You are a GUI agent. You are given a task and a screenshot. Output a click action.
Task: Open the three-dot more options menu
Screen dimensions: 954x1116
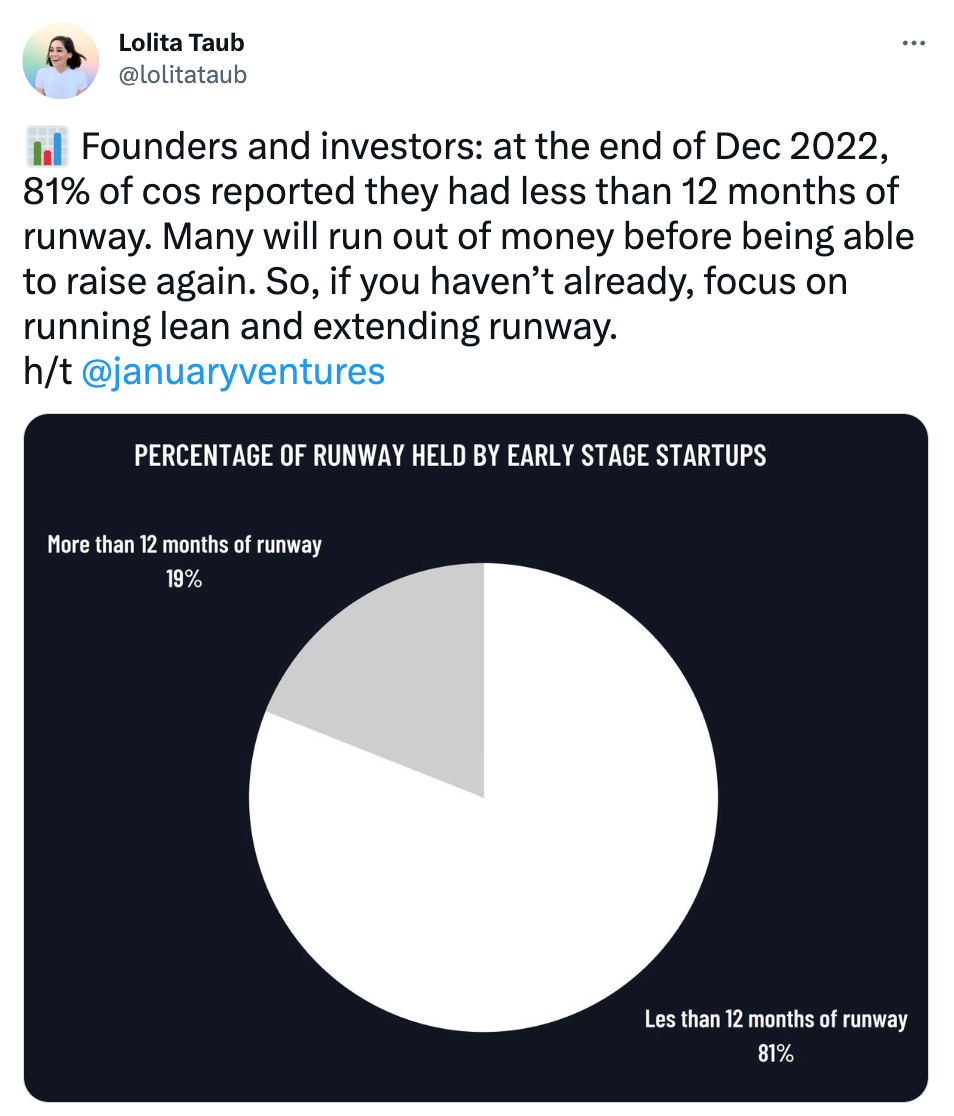click(913, 43)
